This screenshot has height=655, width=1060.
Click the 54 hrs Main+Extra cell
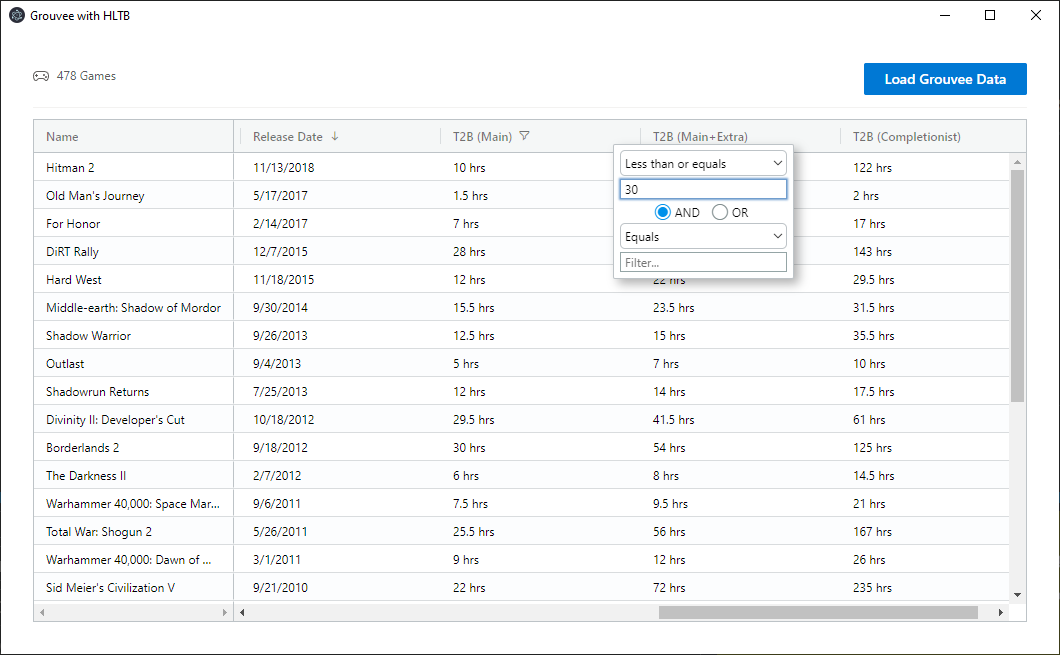pos(669,447)
